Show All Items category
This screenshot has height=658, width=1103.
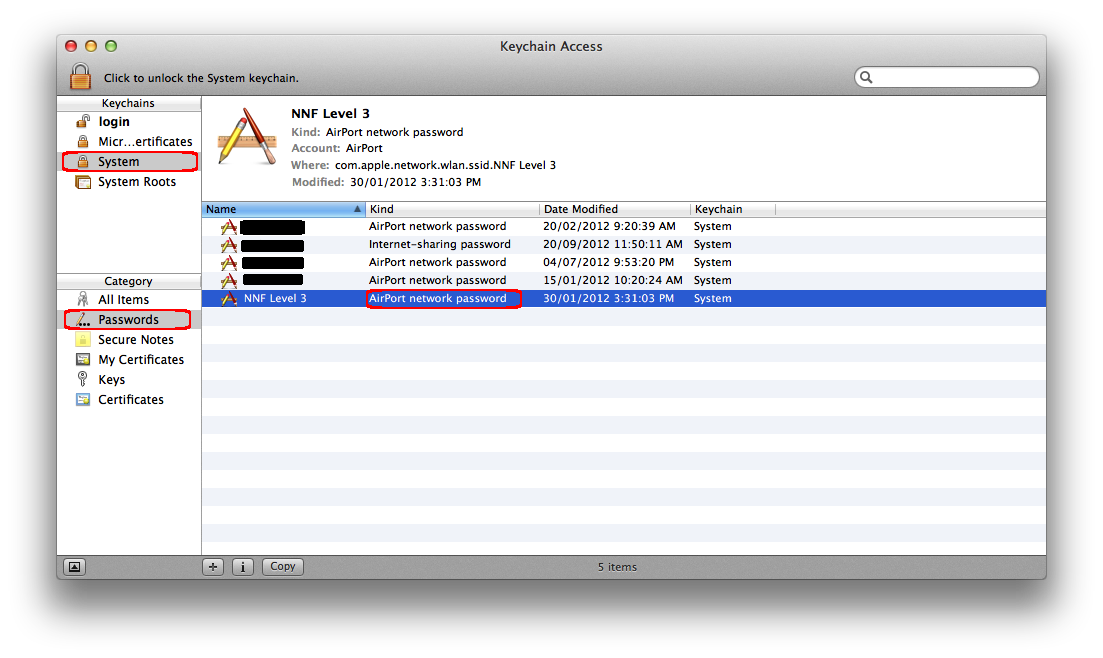tap(129, 299)
